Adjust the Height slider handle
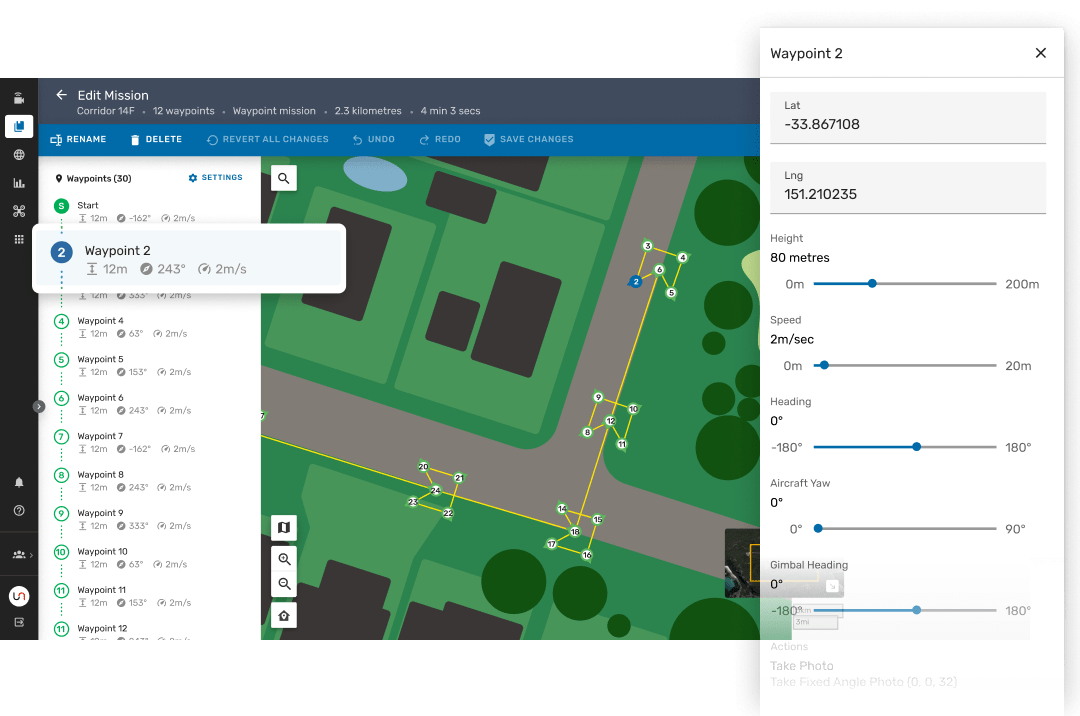The width and height of the screenshot is (1080, 716). [x=872, y=284]
